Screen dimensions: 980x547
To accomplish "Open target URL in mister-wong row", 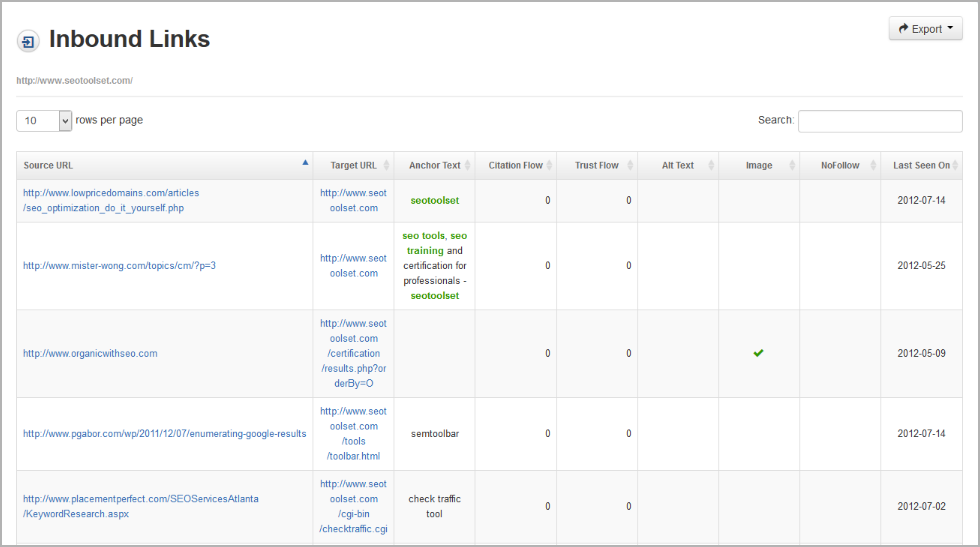I will pyautogui.click(x=354, y=266).
